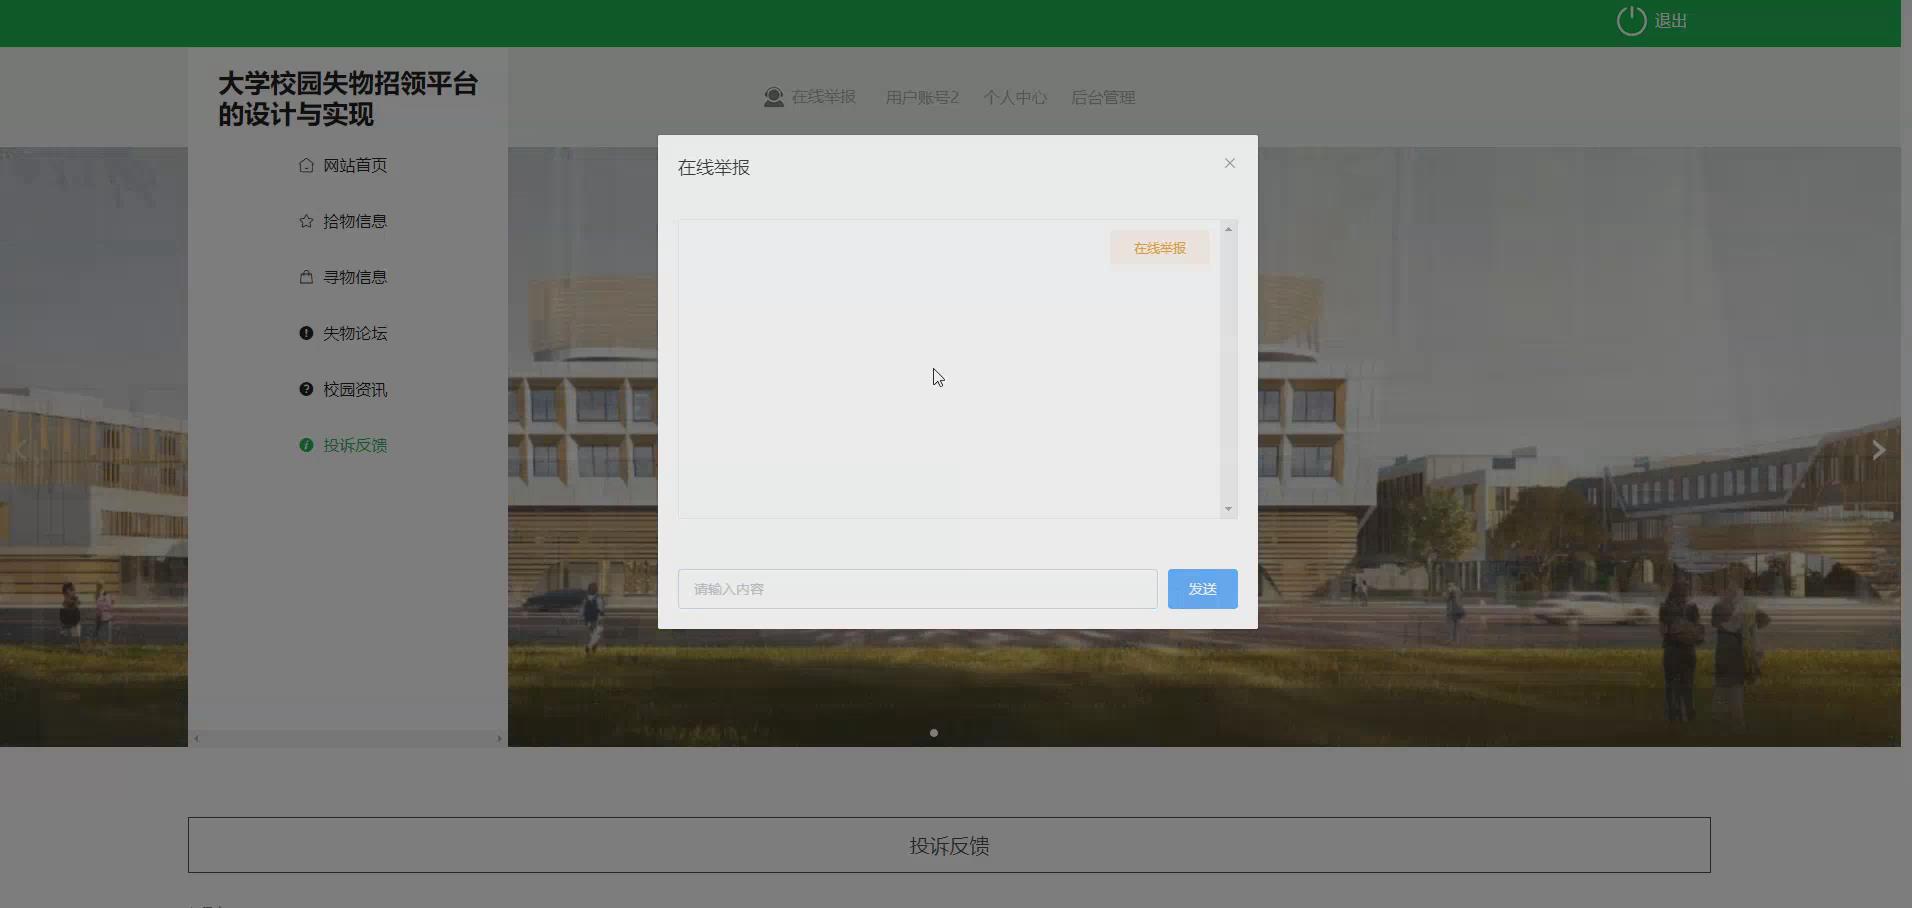Open the 用户账号2 menu item
The height and width of the screenshot is (908, 1912).
(x=921, y=97)
